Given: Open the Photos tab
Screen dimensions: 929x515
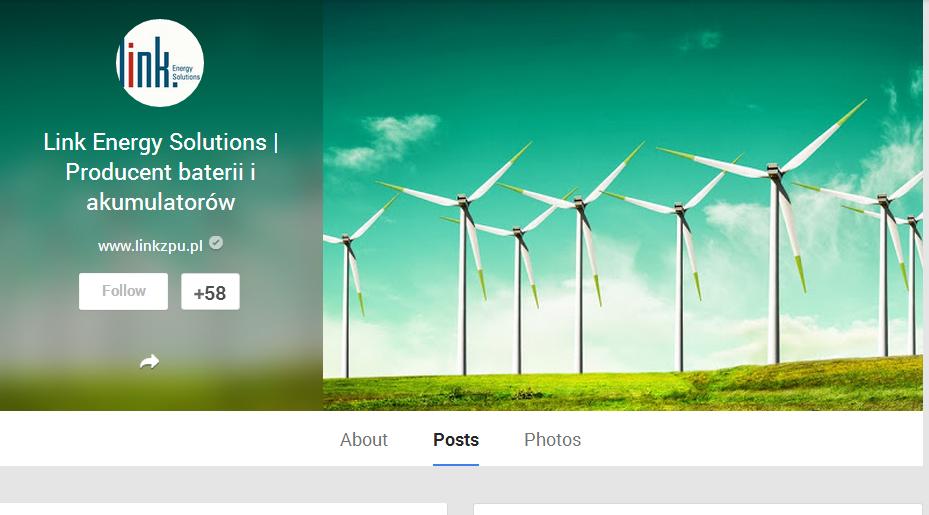Looking at the screenshot, I should click(552, 440).
